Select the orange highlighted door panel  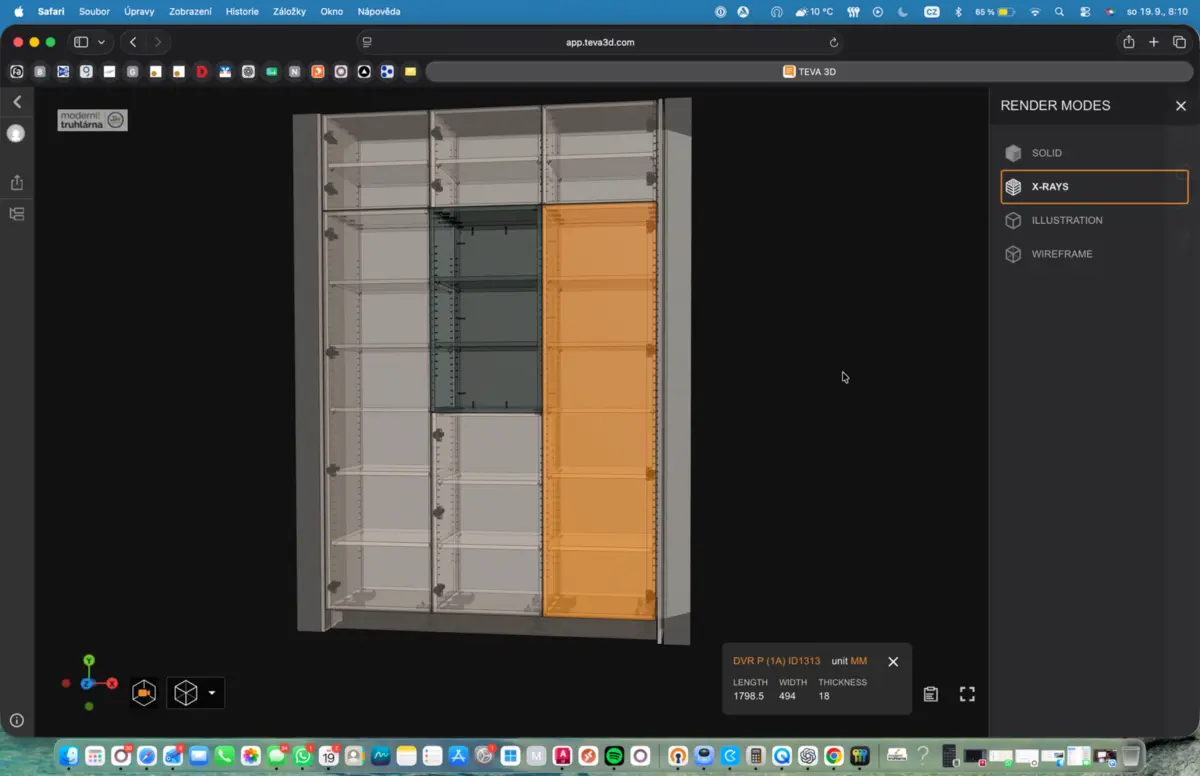[x=599, y=410]
